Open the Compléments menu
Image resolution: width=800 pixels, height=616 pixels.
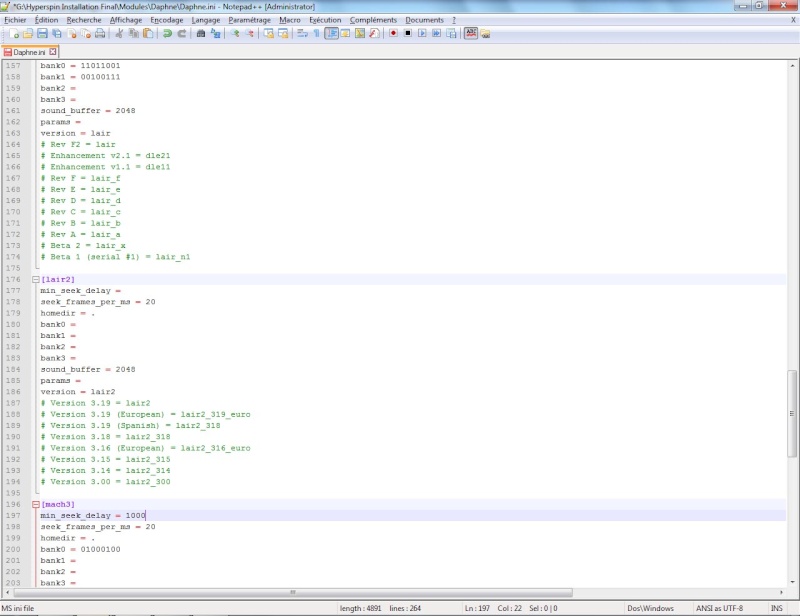(373, 20)
